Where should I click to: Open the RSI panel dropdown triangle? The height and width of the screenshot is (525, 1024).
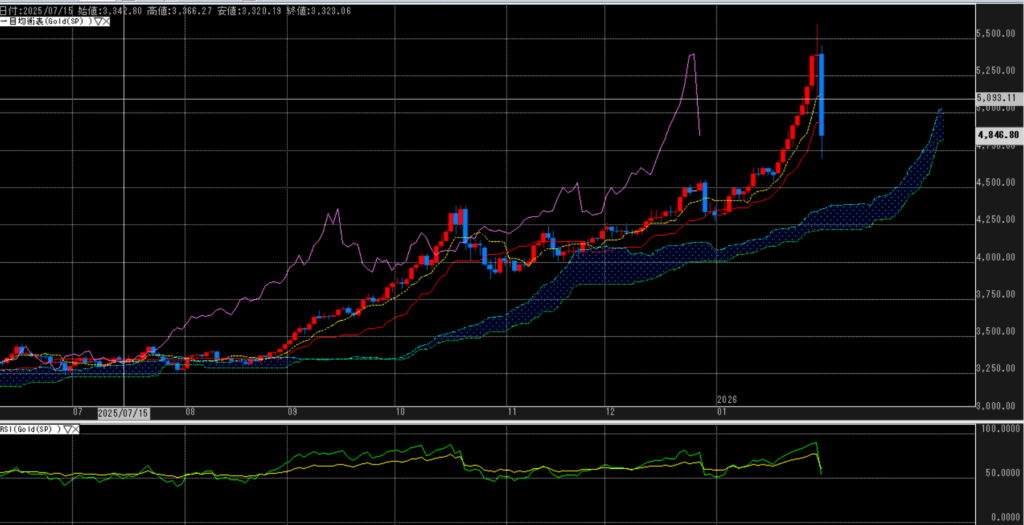tap(66, 429)
